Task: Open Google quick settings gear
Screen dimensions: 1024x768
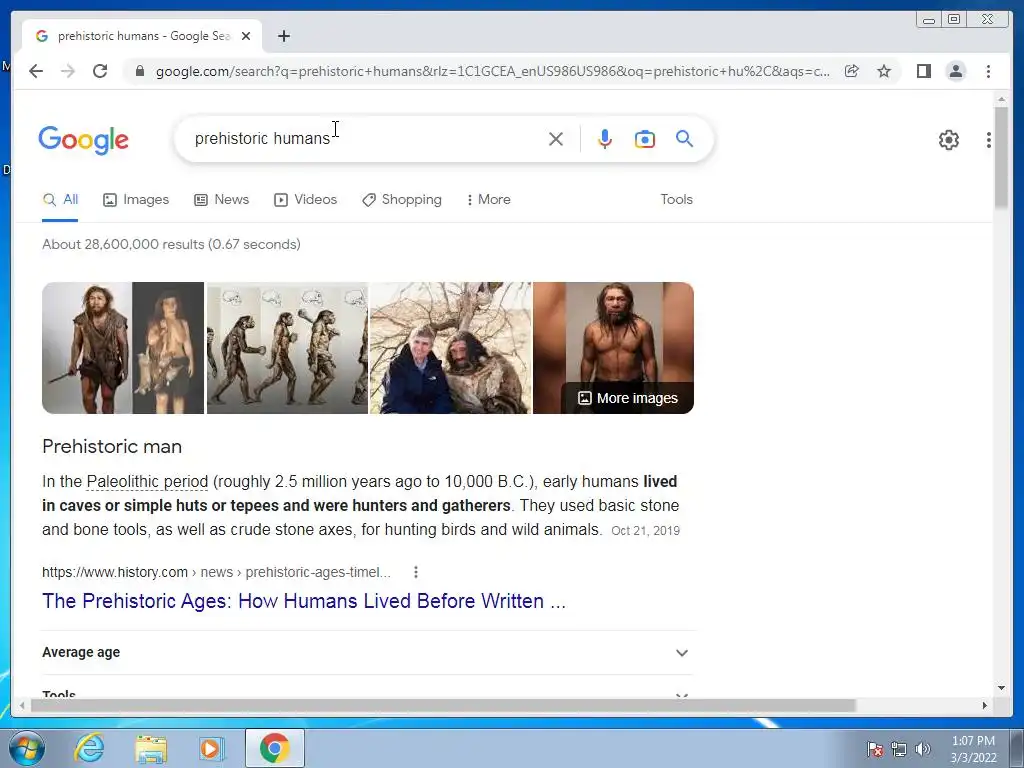Action: [x=949, y=140]
